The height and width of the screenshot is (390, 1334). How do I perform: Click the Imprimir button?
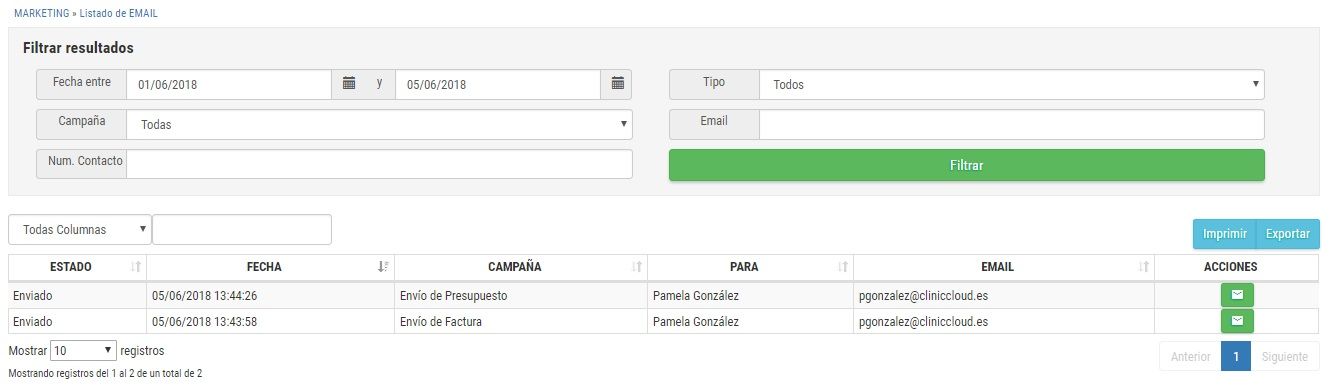pyautogui.click(x=1224, y=233)
